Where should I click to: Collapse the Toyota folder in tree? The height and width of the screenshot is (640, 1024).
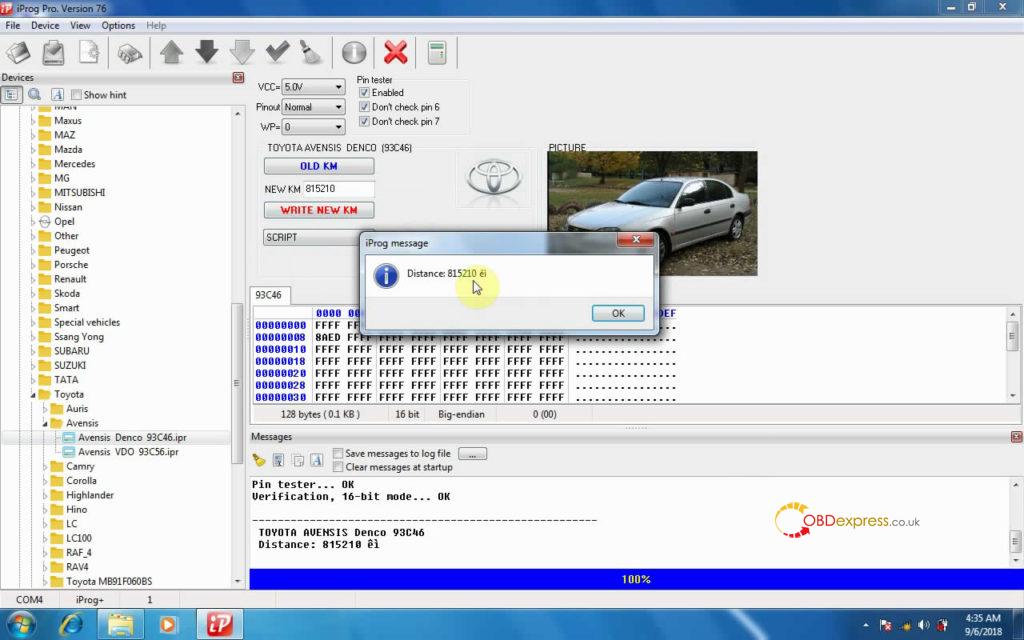click(x=33, y=394)
